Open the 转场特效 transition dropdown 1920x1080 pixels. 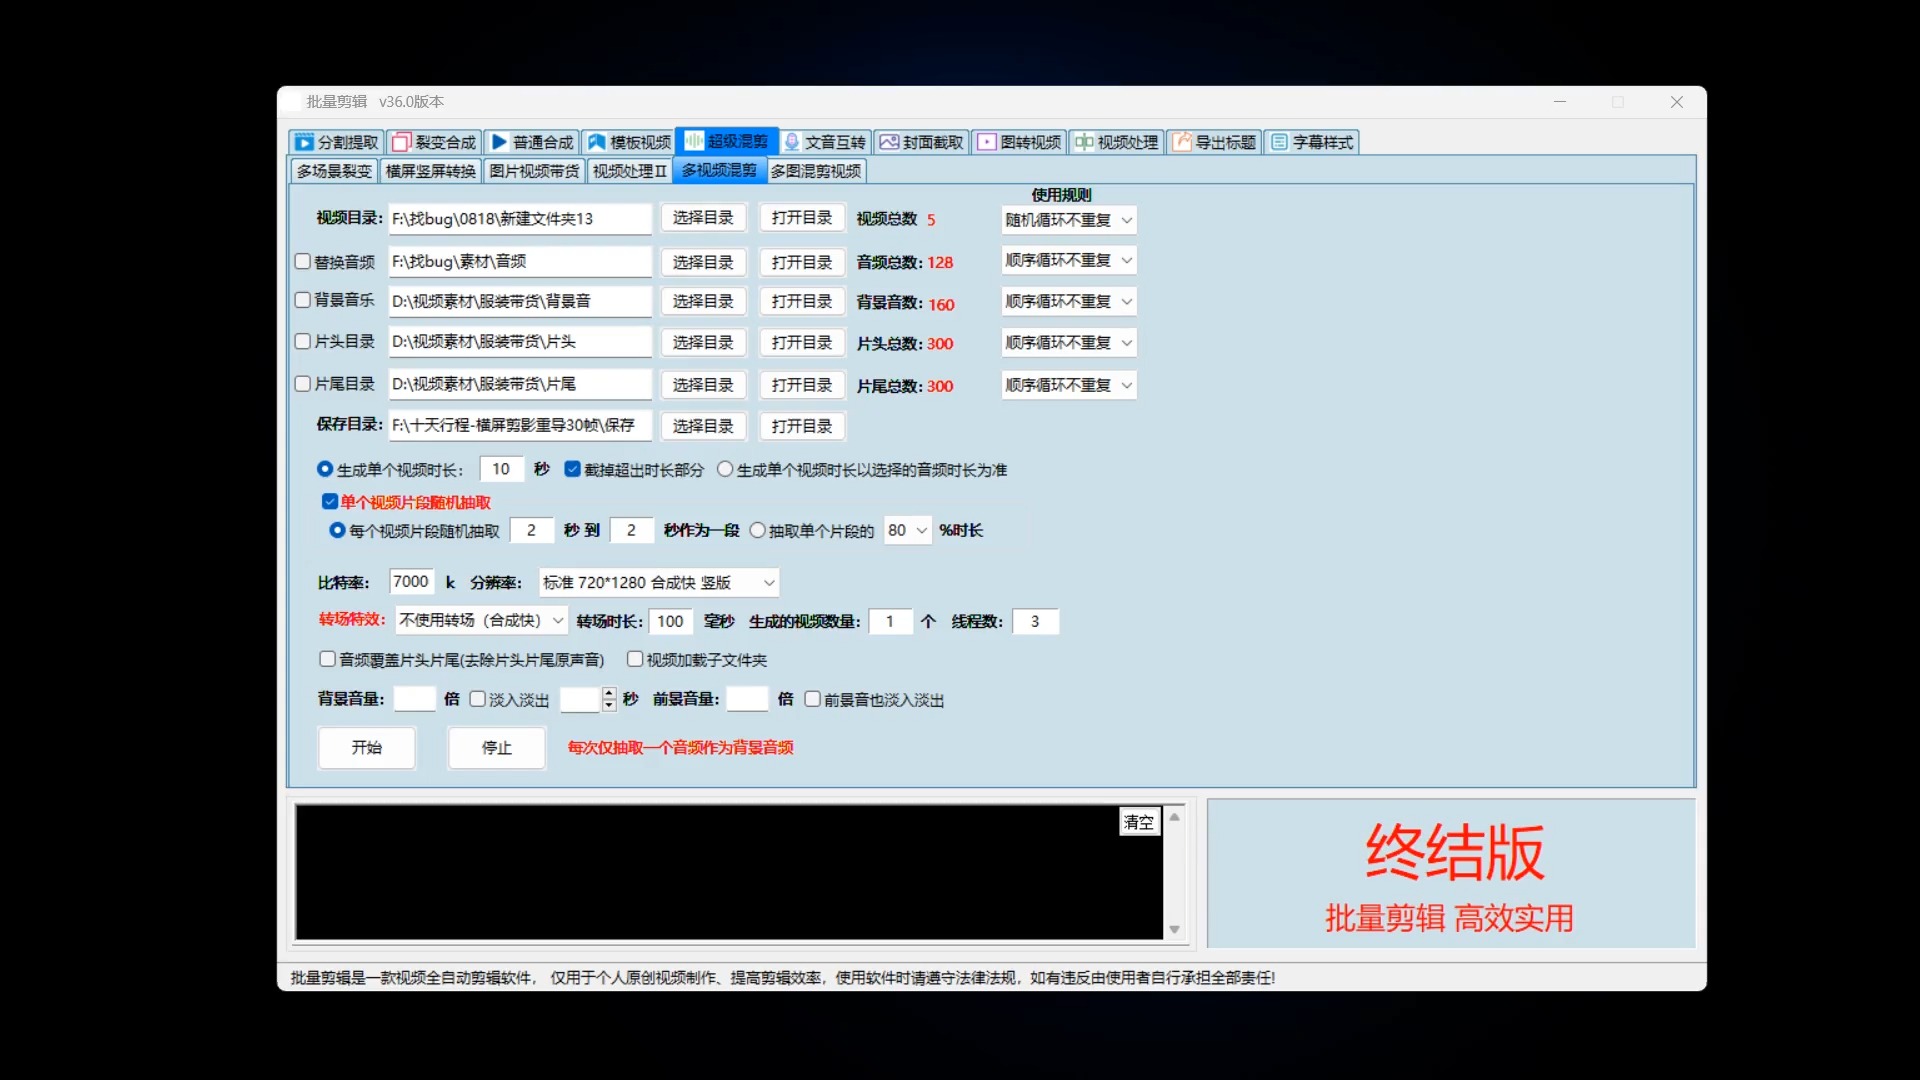[x=481, y=620]
